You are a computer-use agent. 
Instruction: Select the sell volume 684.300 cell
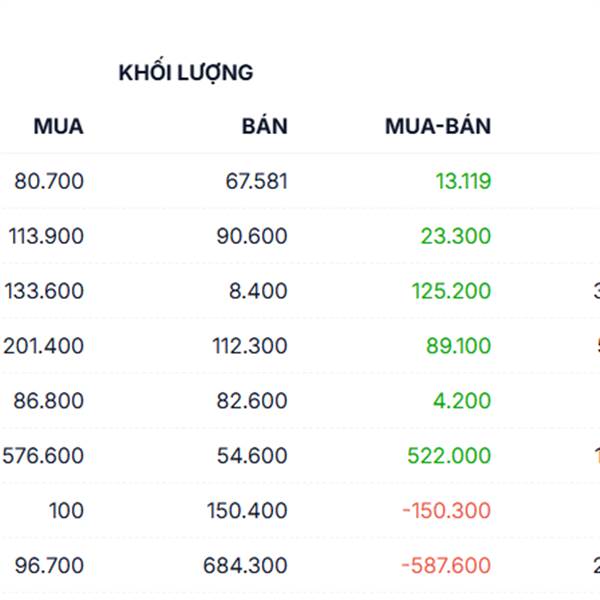(x=245, y=566)
